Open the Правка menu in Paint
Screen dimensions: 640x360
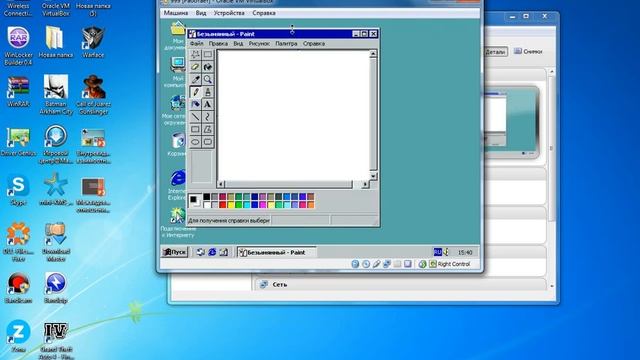click(218, 43)
